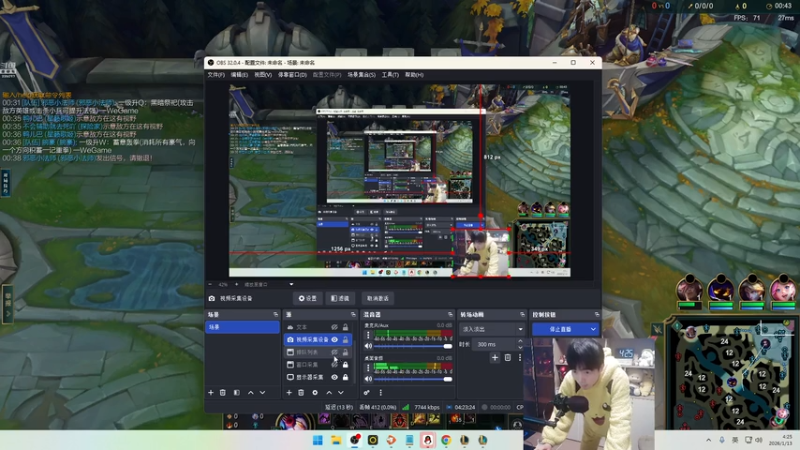Add a transition with the plus icon
The height and width of the screenshot is (450, 800).
coord(494,358)
